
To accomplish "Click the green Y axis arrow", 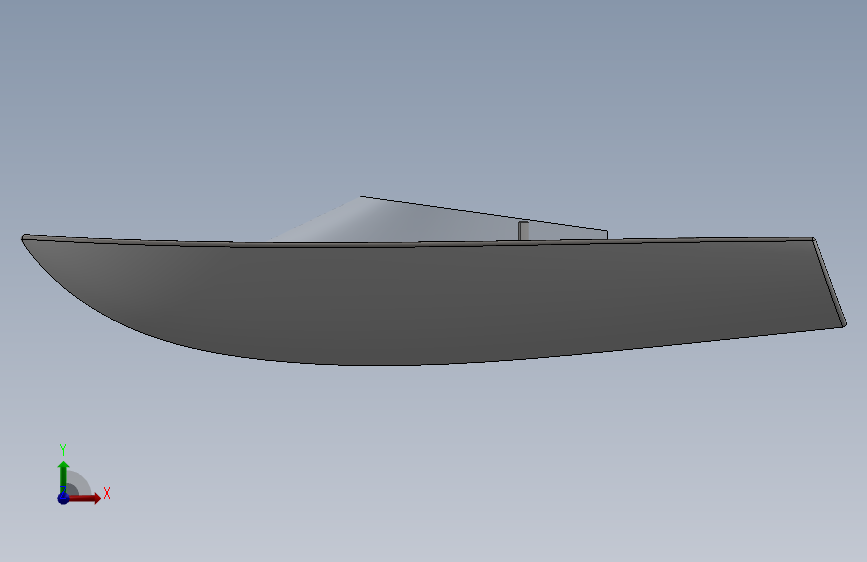I will [64, 476].
